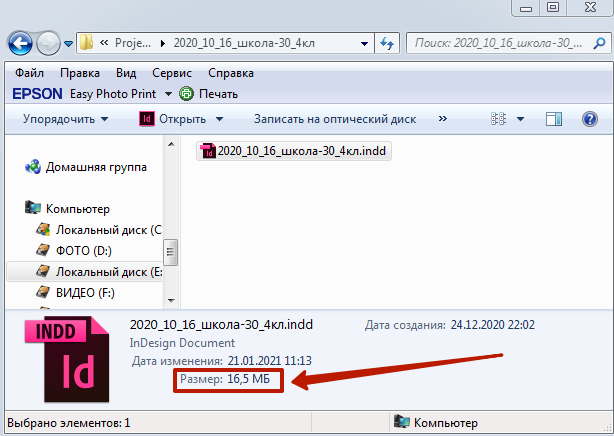The height and width of the screenshot is (436, 614).
Task: Click the Открыть button with InDesign icon
Action: pos(173,119)
